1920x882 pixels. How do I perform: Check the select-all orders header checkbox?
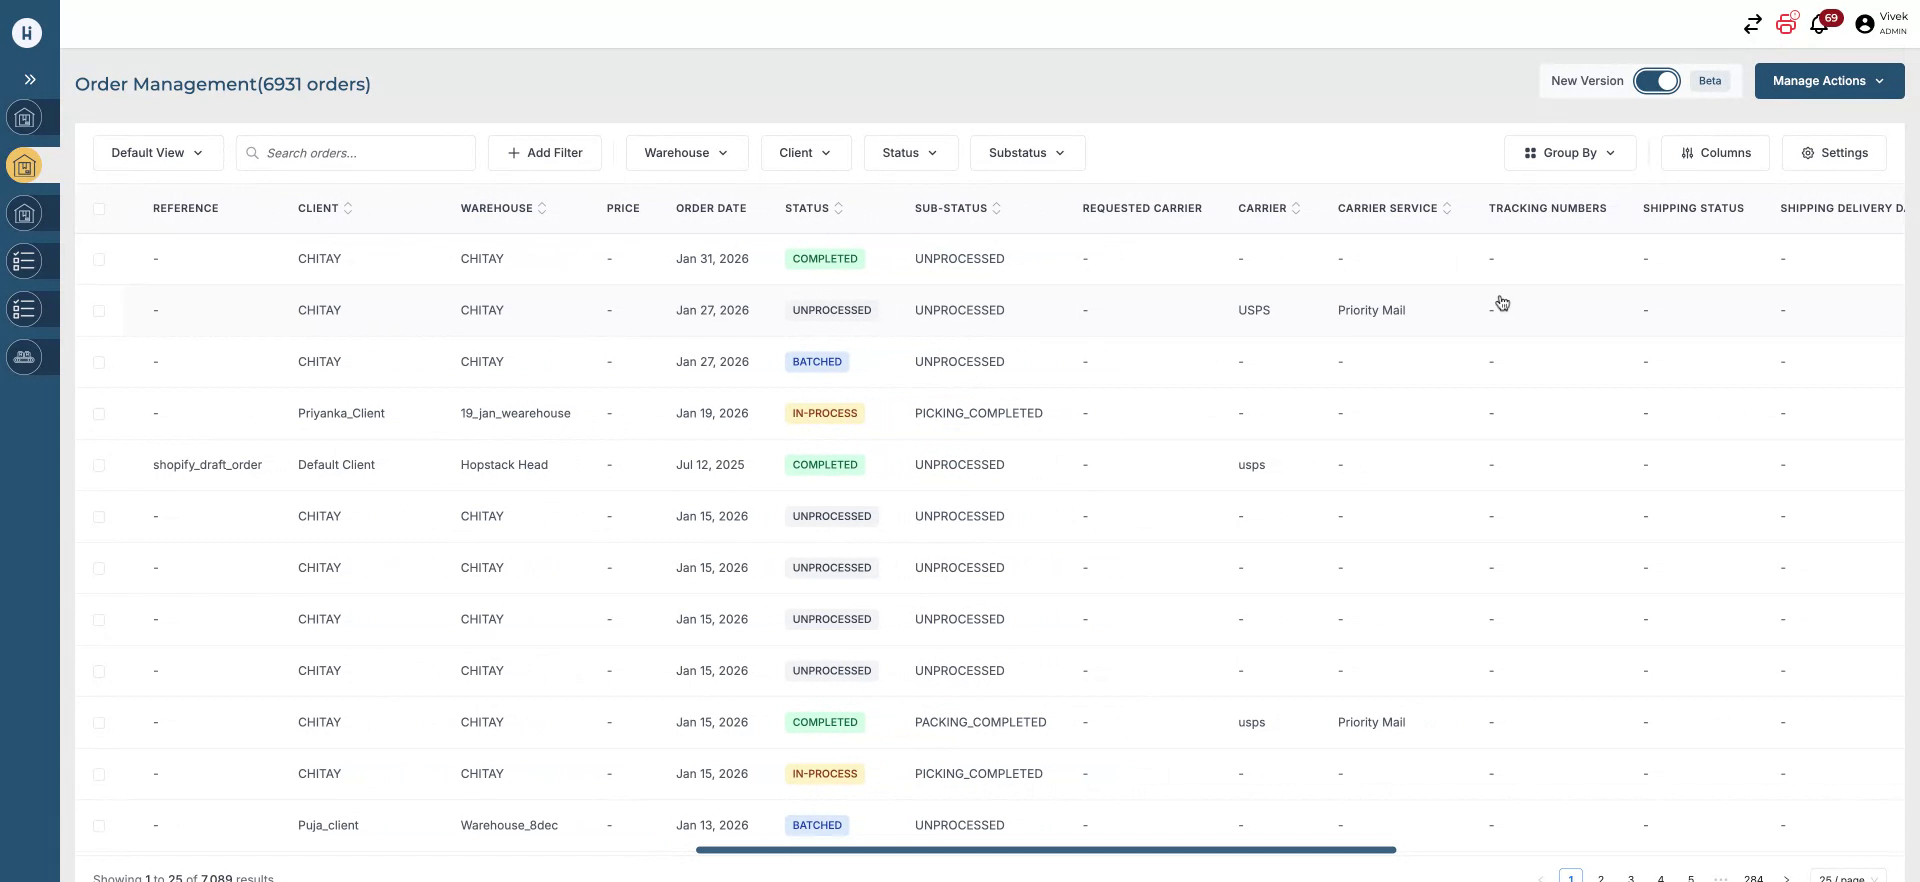click(x=99, y=209)
